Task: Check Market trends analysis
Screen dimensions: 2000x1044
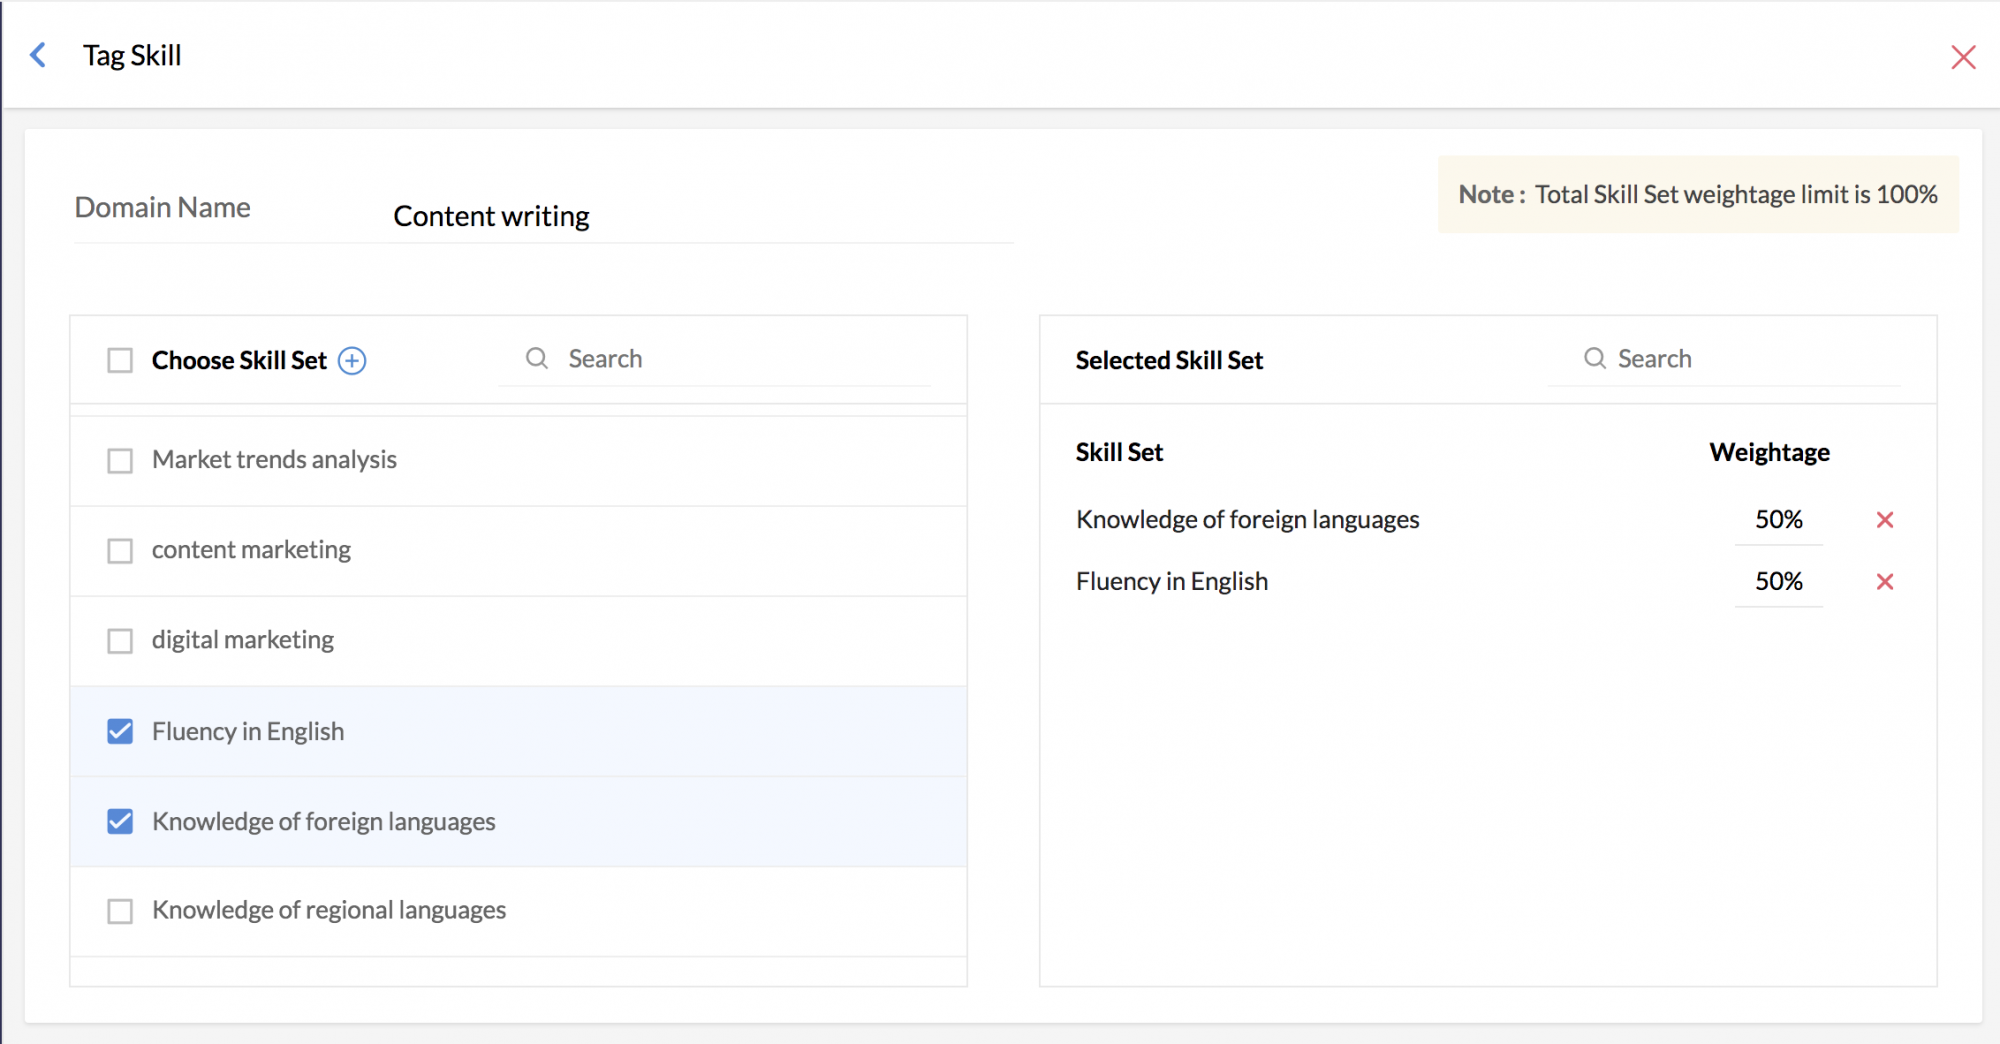Action: coord(120,460)
